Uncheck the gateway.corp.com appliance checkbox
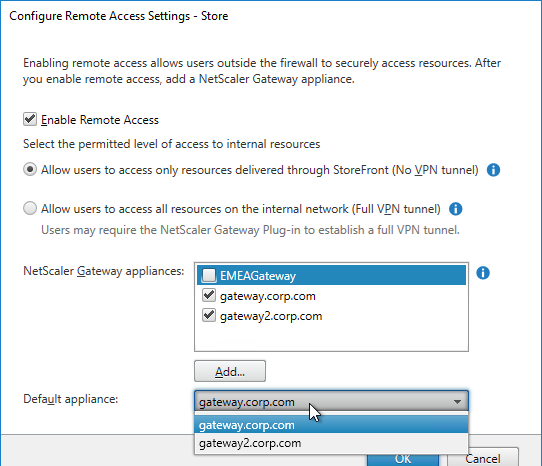 (x=209, y=296)
